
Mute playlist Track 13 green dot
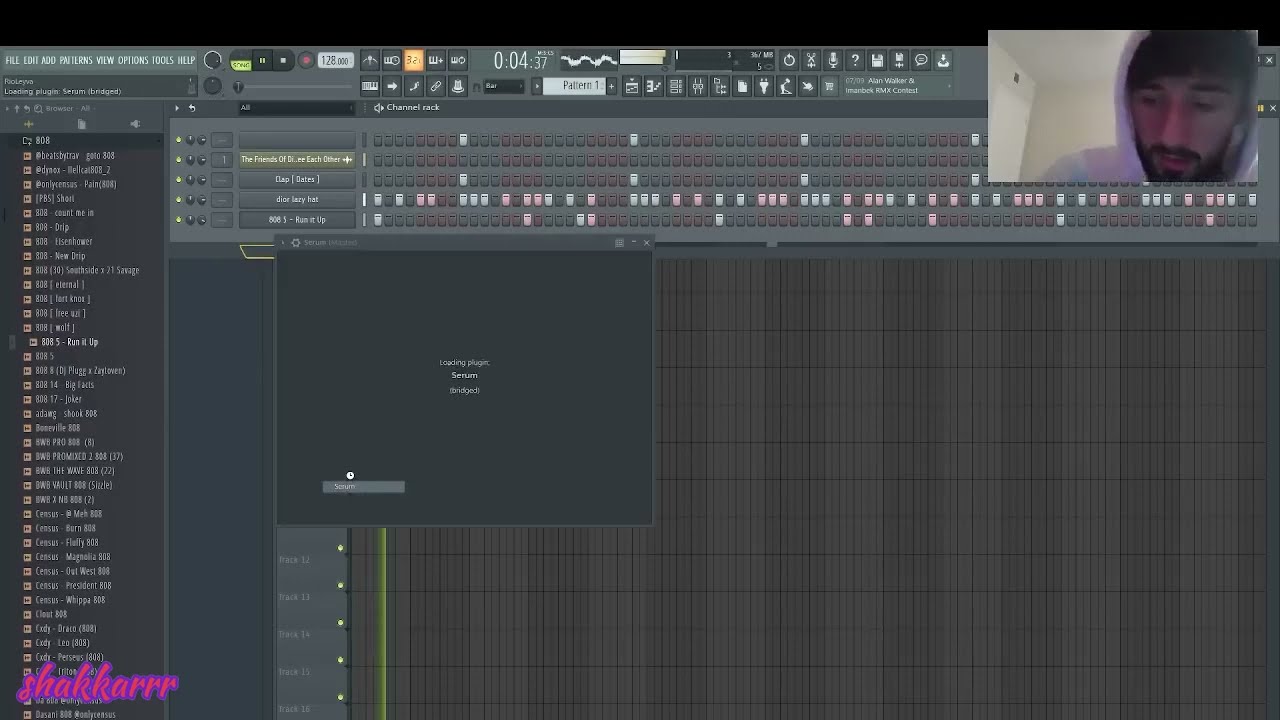pos(340,585)
